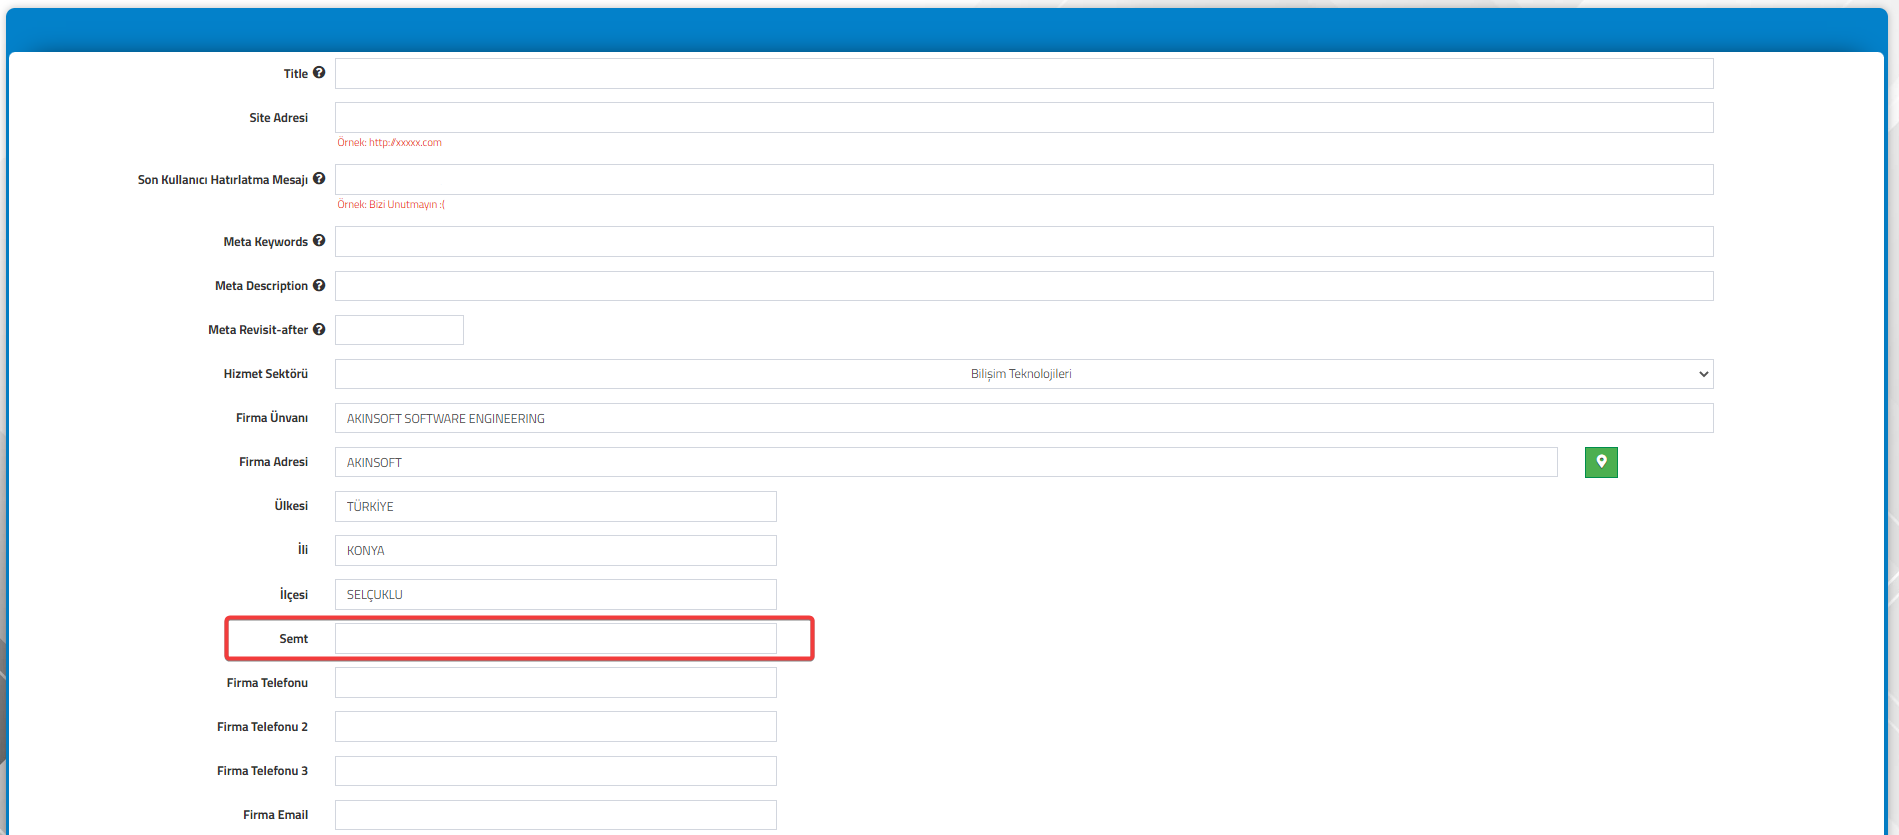Select the Son Kullanıcı Hatırlatma Mesajı field

click(1024, 179)
